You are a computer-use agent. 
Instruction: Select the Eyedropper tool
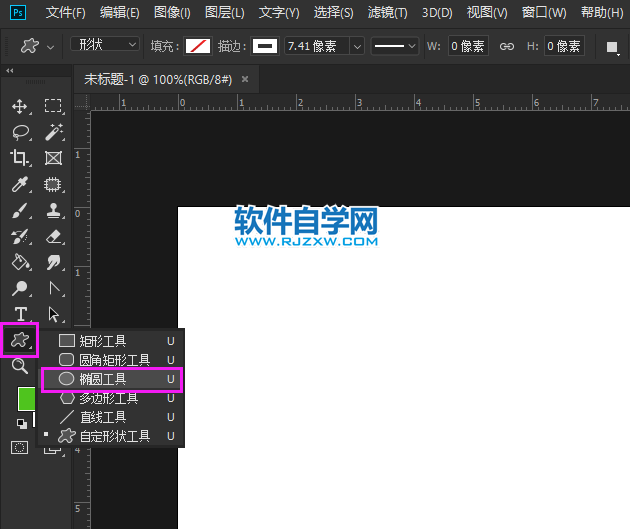[x=19, y=184]
